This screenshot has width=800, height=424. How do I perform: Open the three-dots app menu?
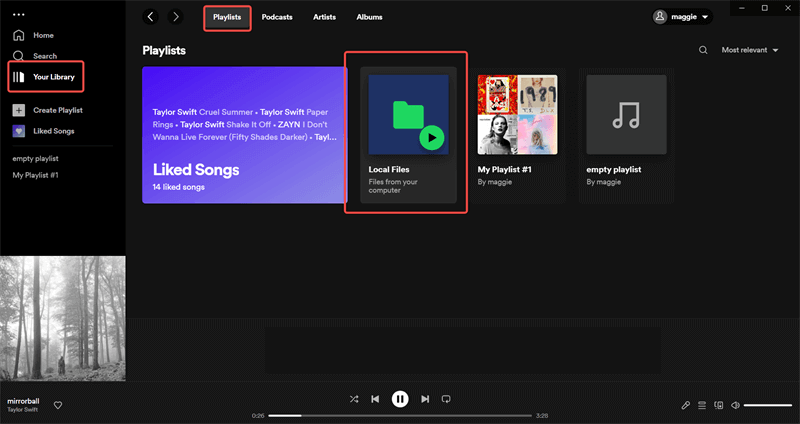[x=17, y=14]
